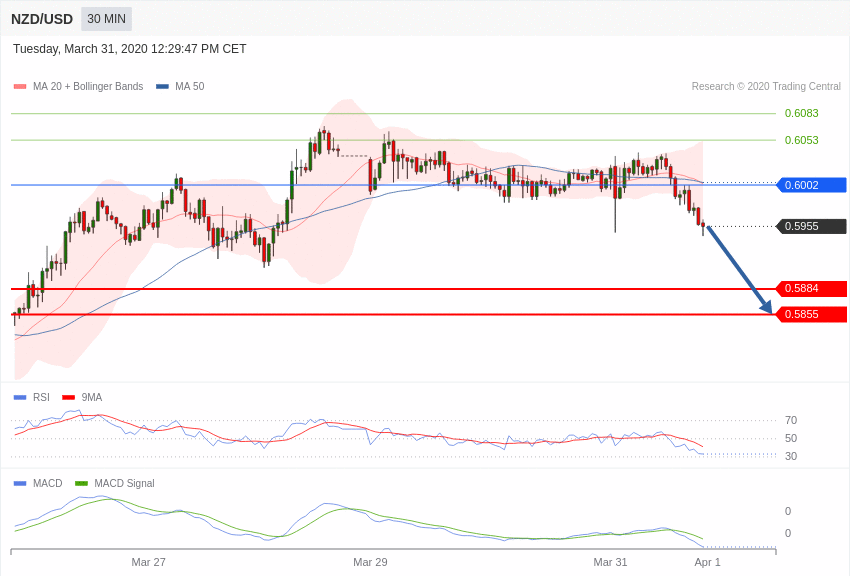850x576 pixels.
Task: Click the RSI 70 axis value
Action: [791, 420]
